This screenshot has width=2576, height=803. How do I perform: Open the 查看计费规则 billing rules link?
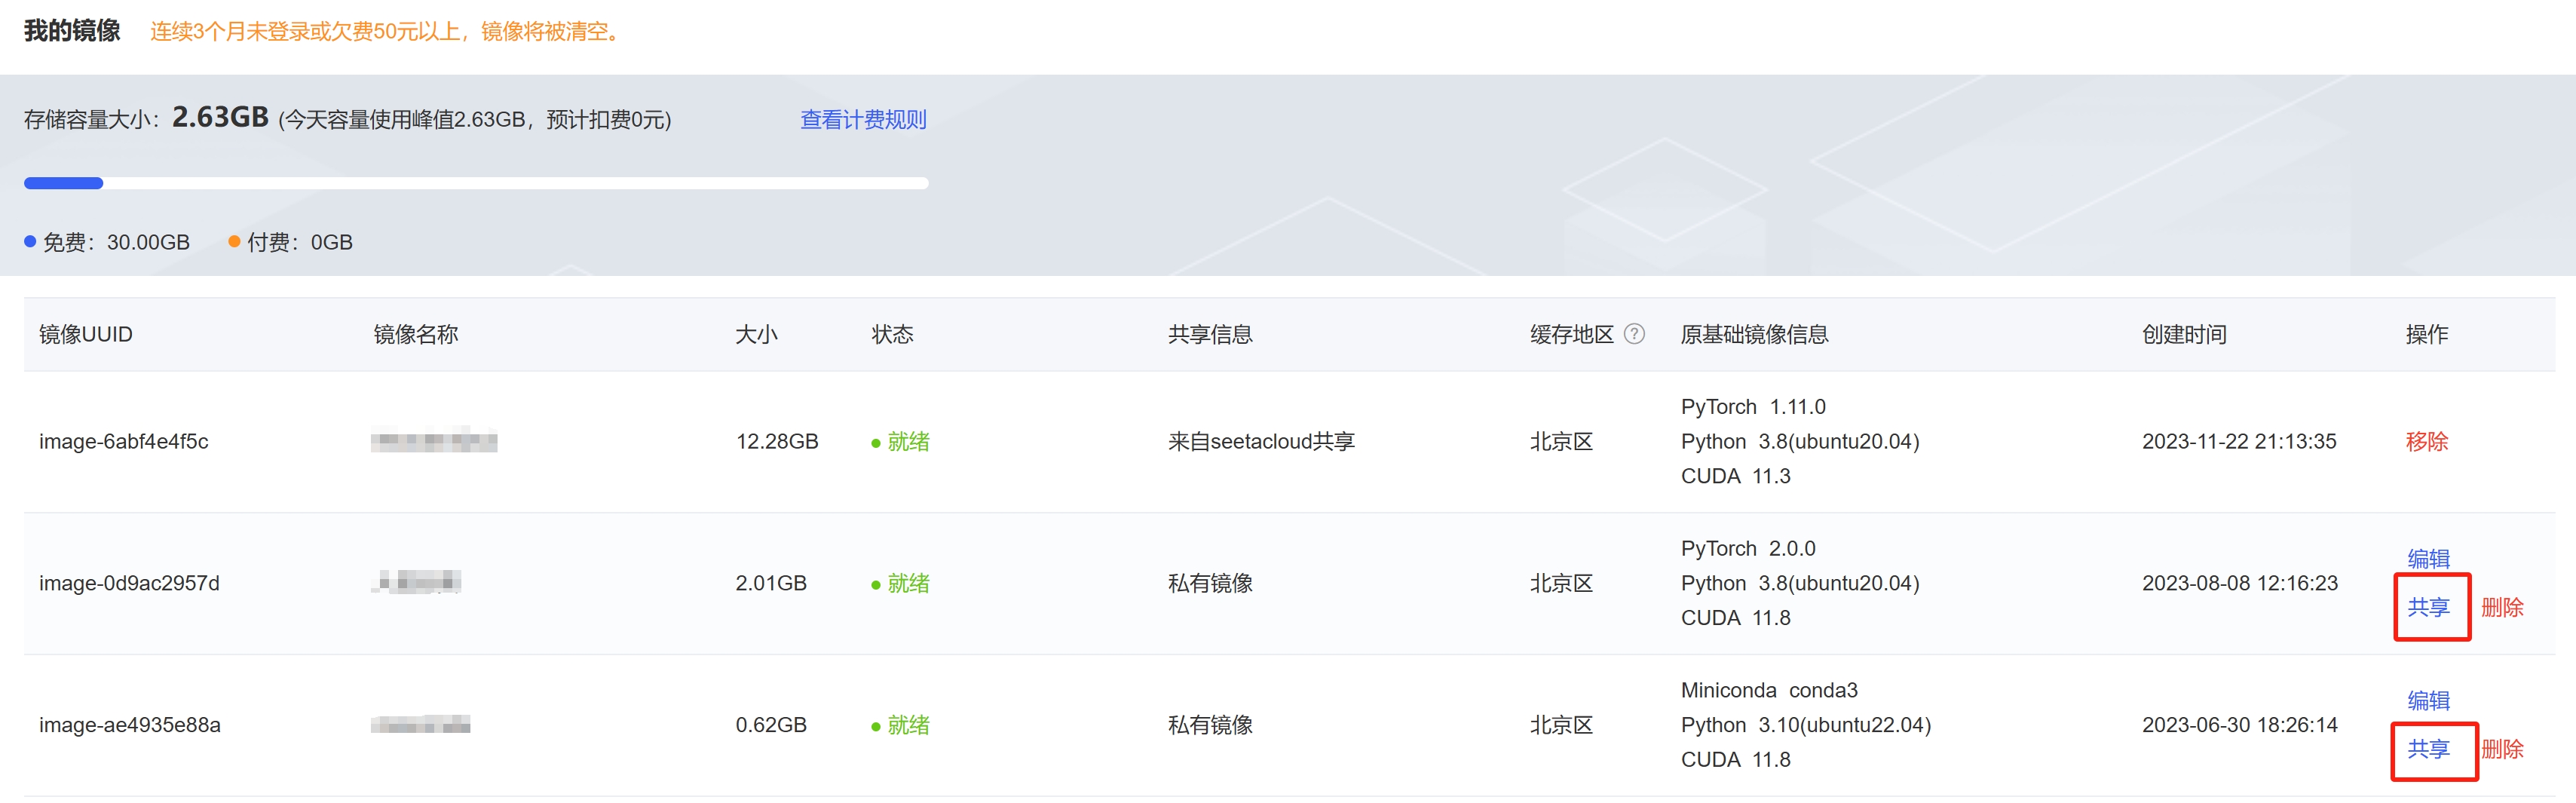coord(863,120)
